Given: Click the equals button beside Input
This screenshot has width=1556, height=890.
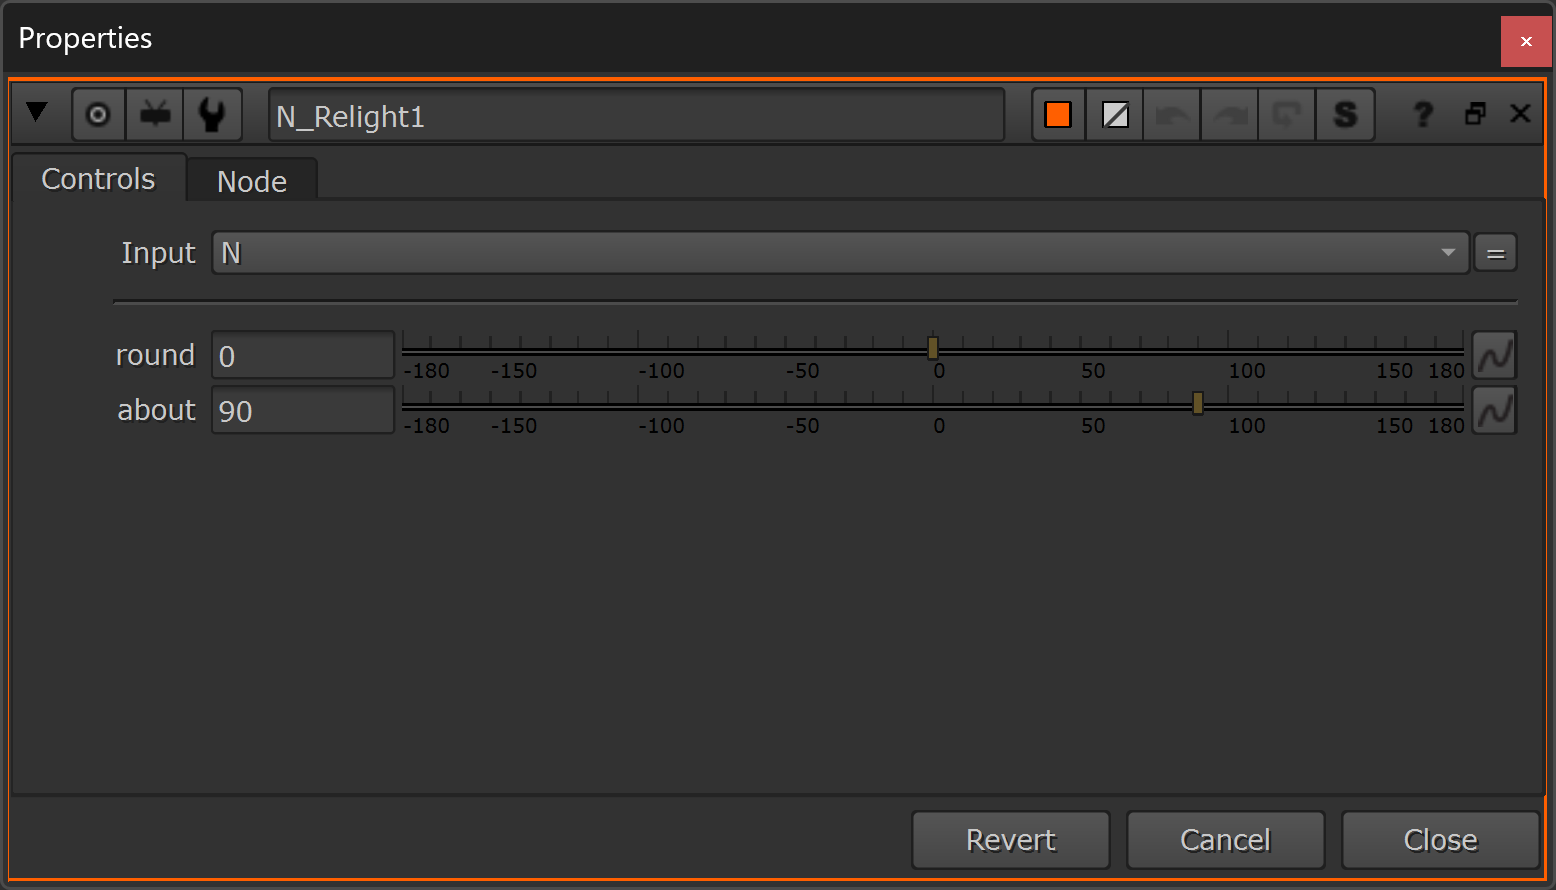Looking at the screenshot, I should 1495,253.
